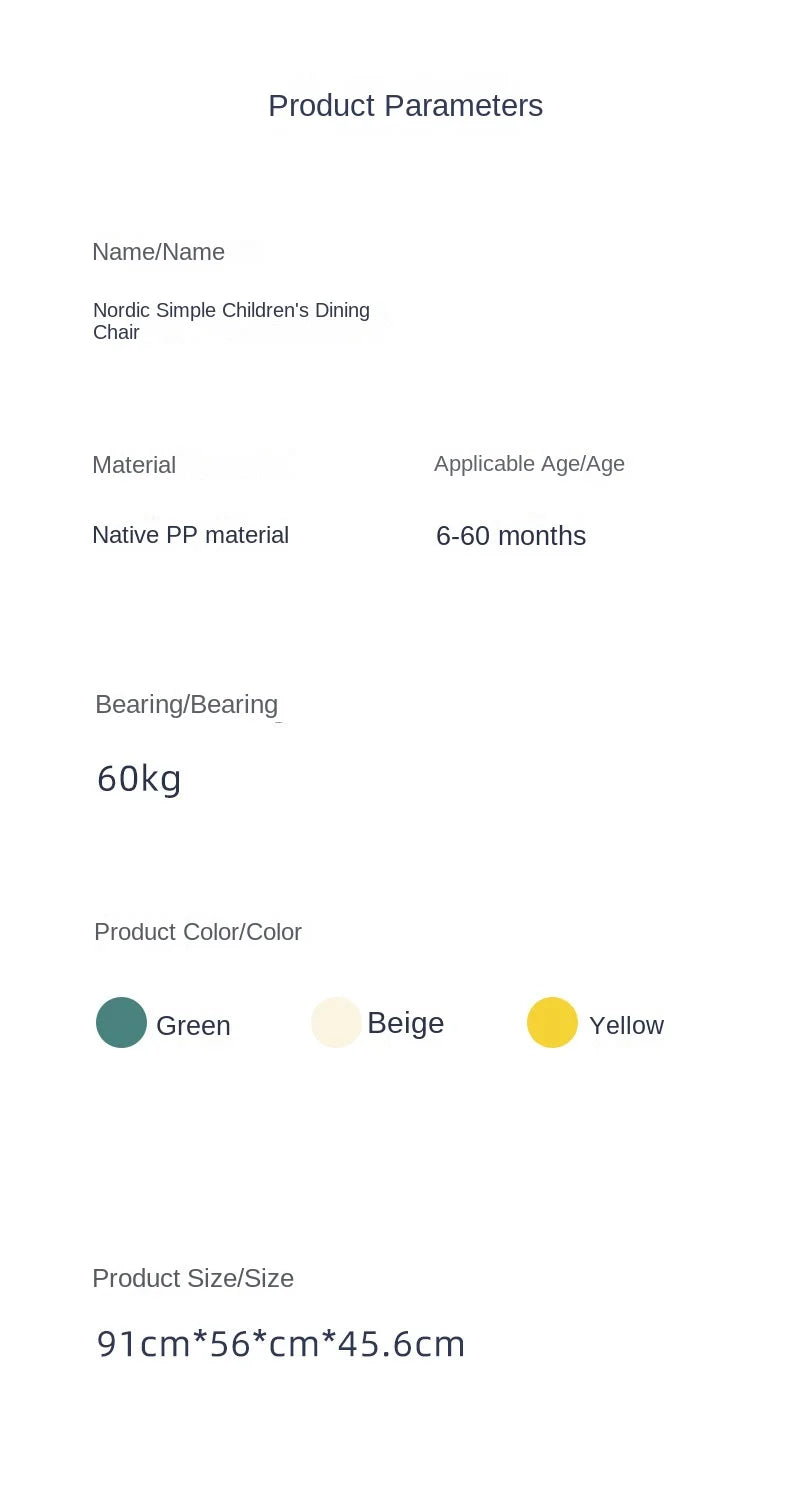This screenshot has height=1500, width=790.
Task: Select the "60kg" bearing value
Action: pyautogui.click(x=139, y=779)
